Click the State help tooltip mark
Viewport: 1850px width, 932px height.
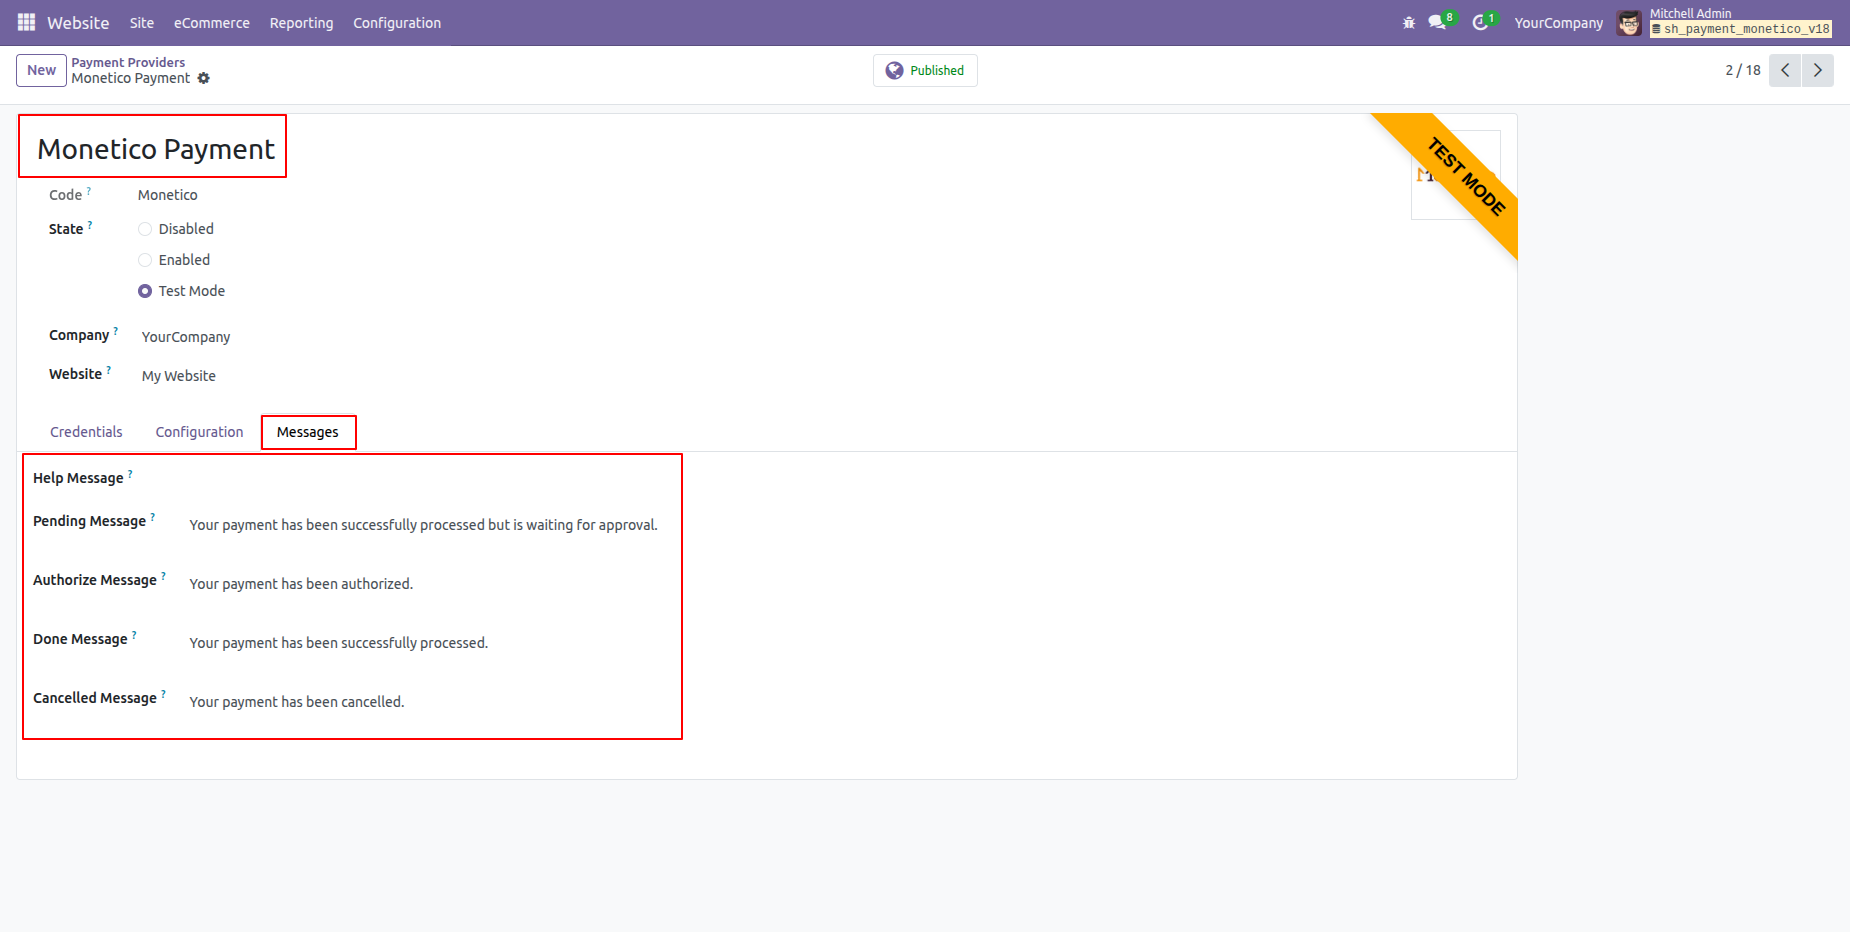[x=90, y=224]
